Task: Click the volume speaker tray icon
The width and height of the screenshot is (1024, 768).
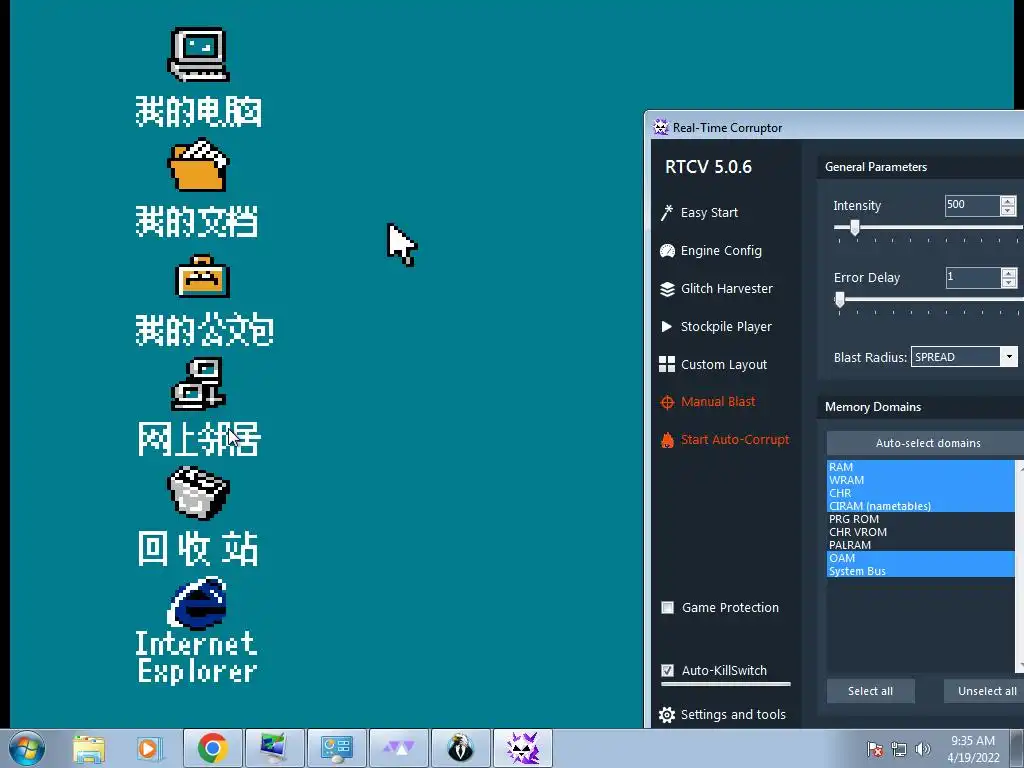Action: tap(923, 749)
